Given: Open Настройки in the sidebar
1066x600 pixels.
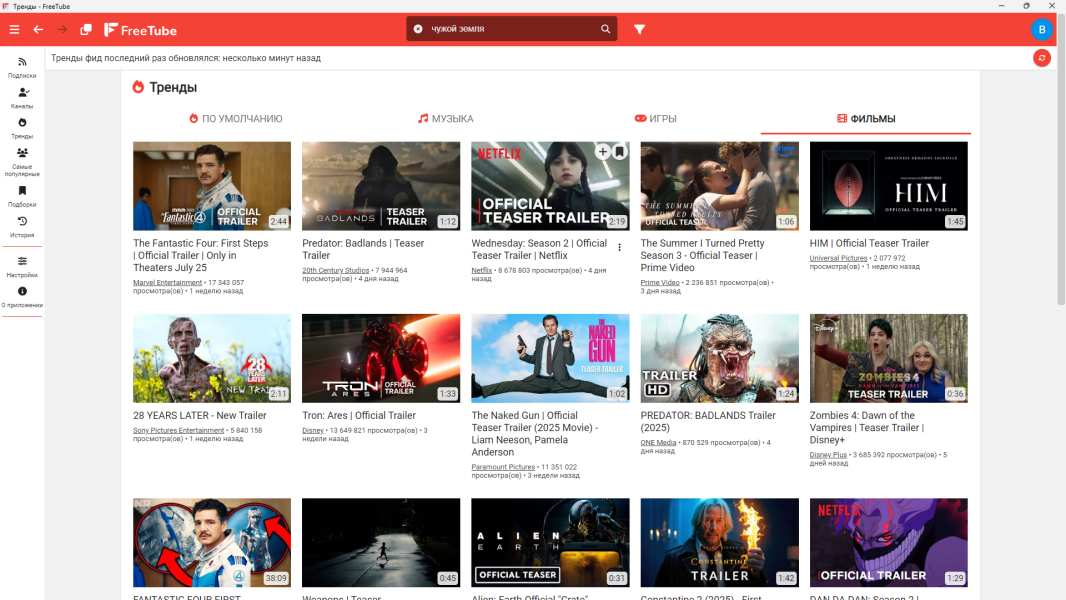Looking at the screenshot, I should [22, 267].
